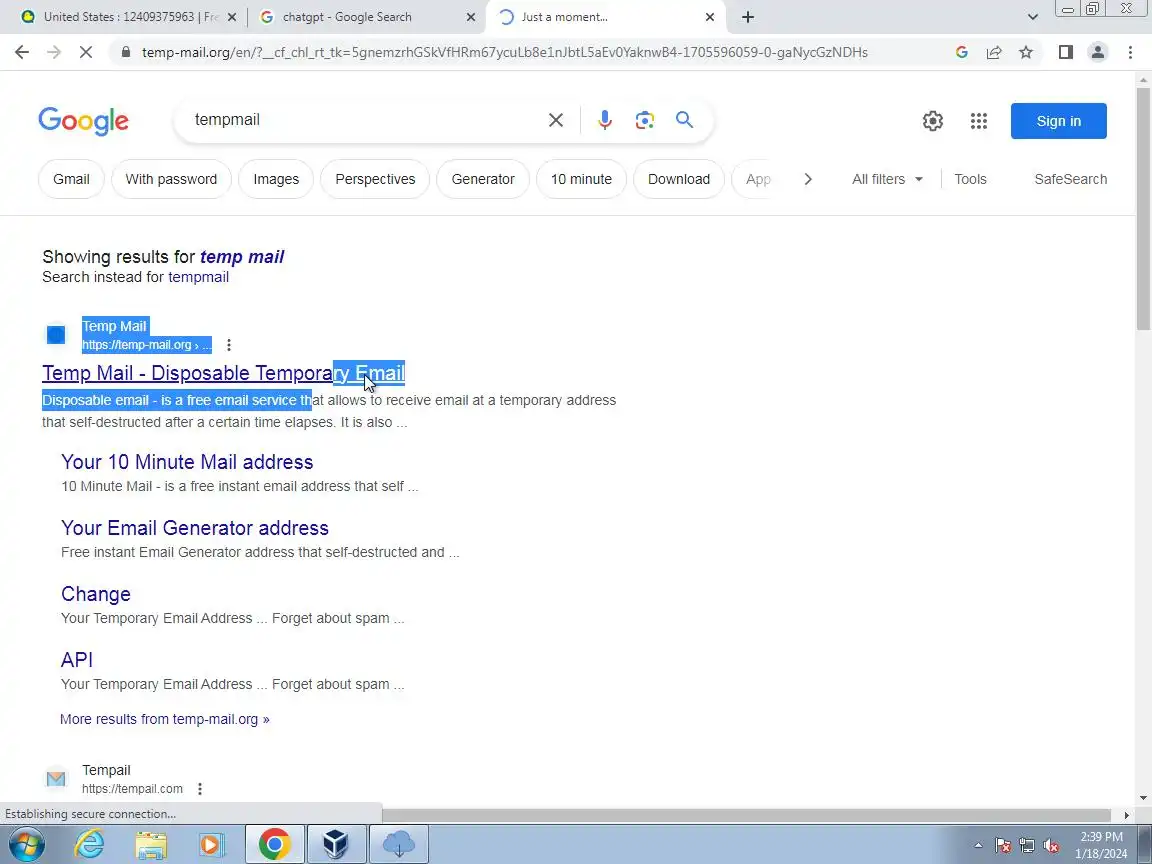Click the blue Sign in button
This screenshot has width=1152, height=864.
pos(1059,121)
